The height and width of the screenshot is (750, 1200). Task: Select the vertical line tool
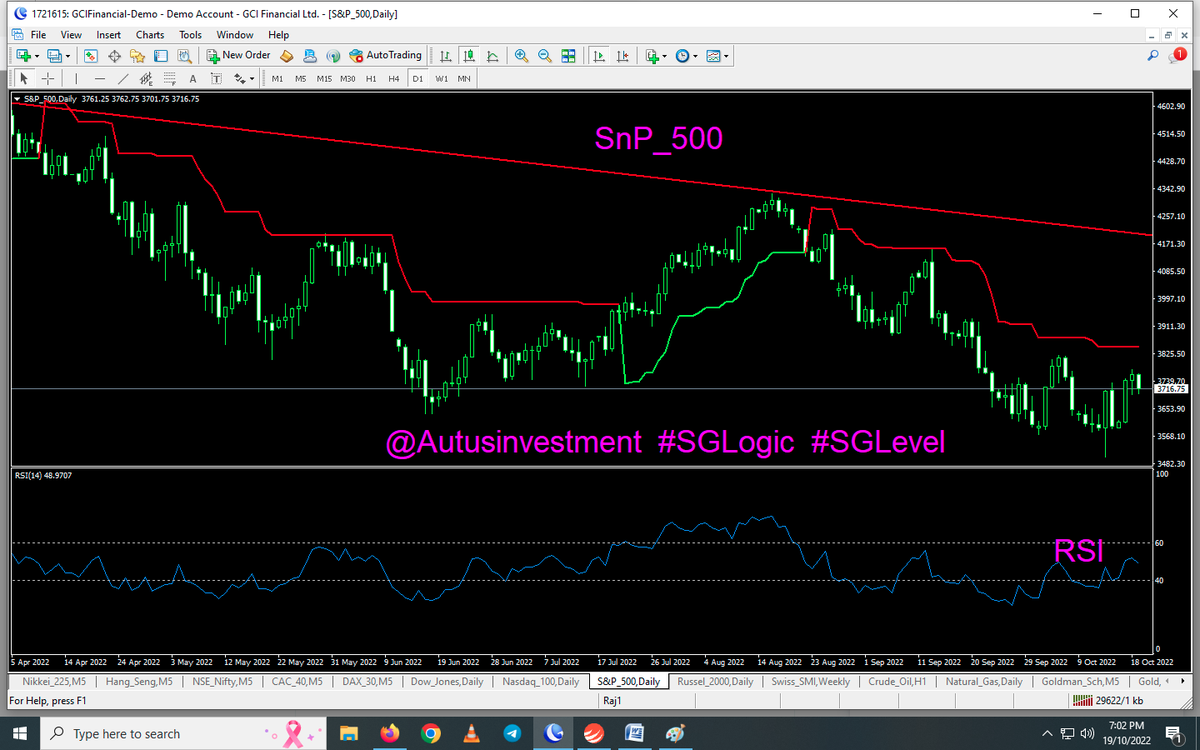click(77, 78)
